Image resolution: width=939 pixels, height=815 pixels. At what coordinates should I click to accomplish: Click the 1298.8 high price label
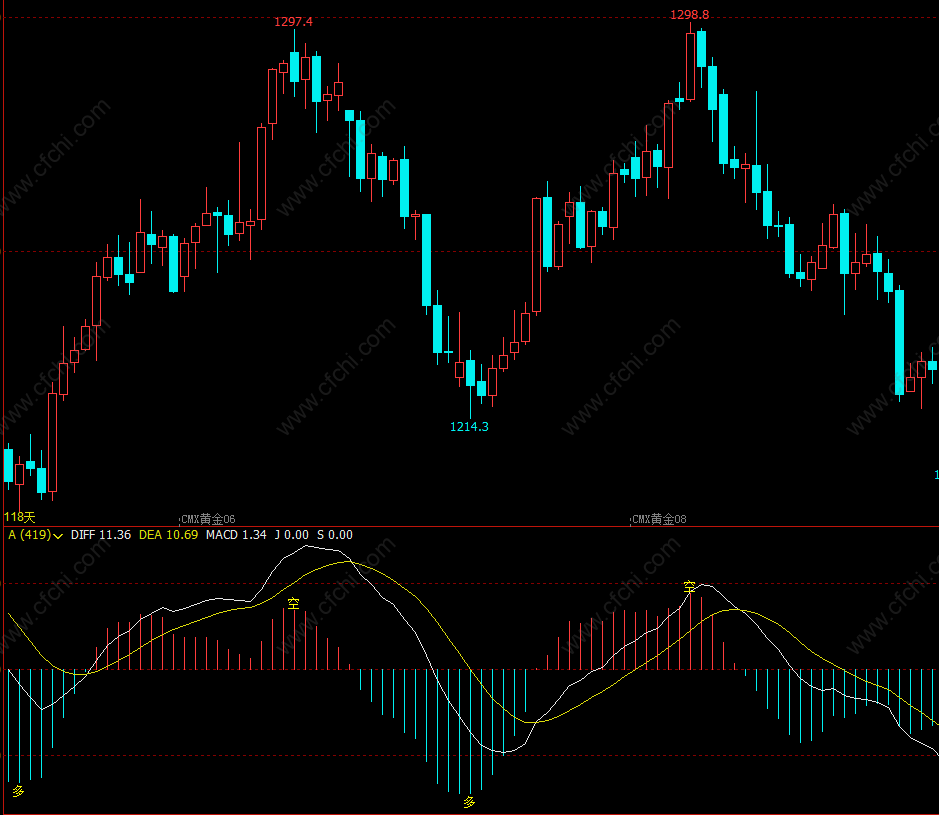pyautogui.click(x=689, y=15)
